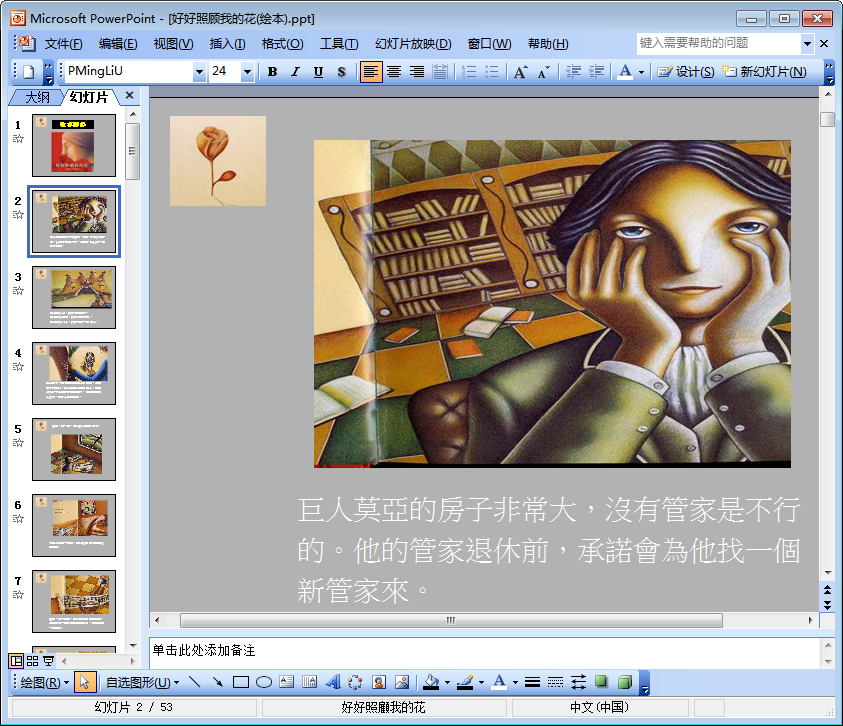Center align text

394,72
